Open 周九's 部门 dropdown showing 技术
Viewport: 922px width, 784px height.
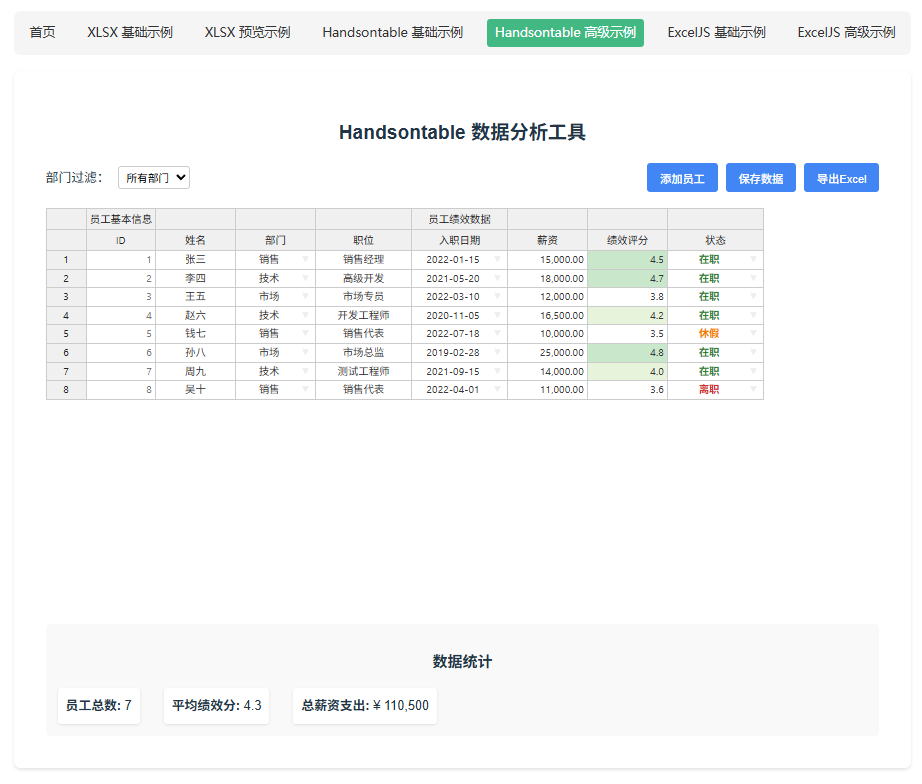[304, 371]
